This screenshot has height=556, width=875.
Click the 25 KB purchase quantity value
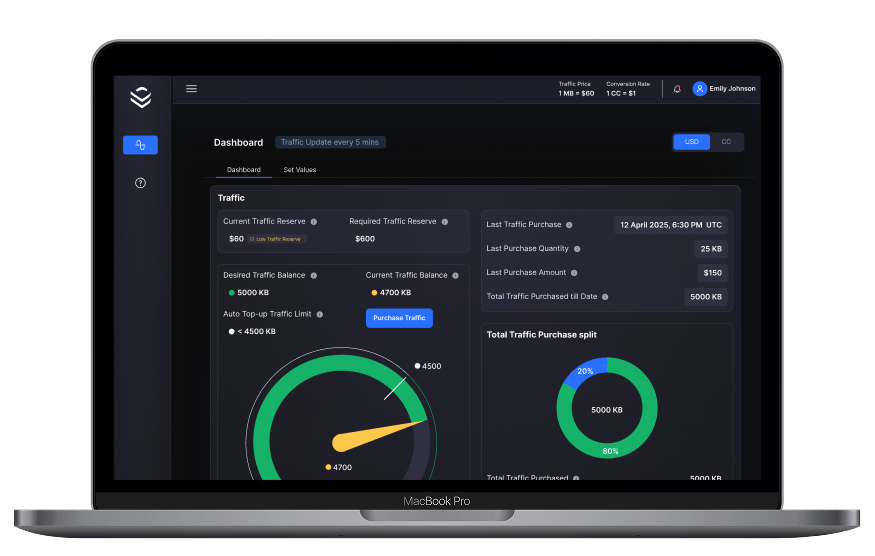point(711,249)
